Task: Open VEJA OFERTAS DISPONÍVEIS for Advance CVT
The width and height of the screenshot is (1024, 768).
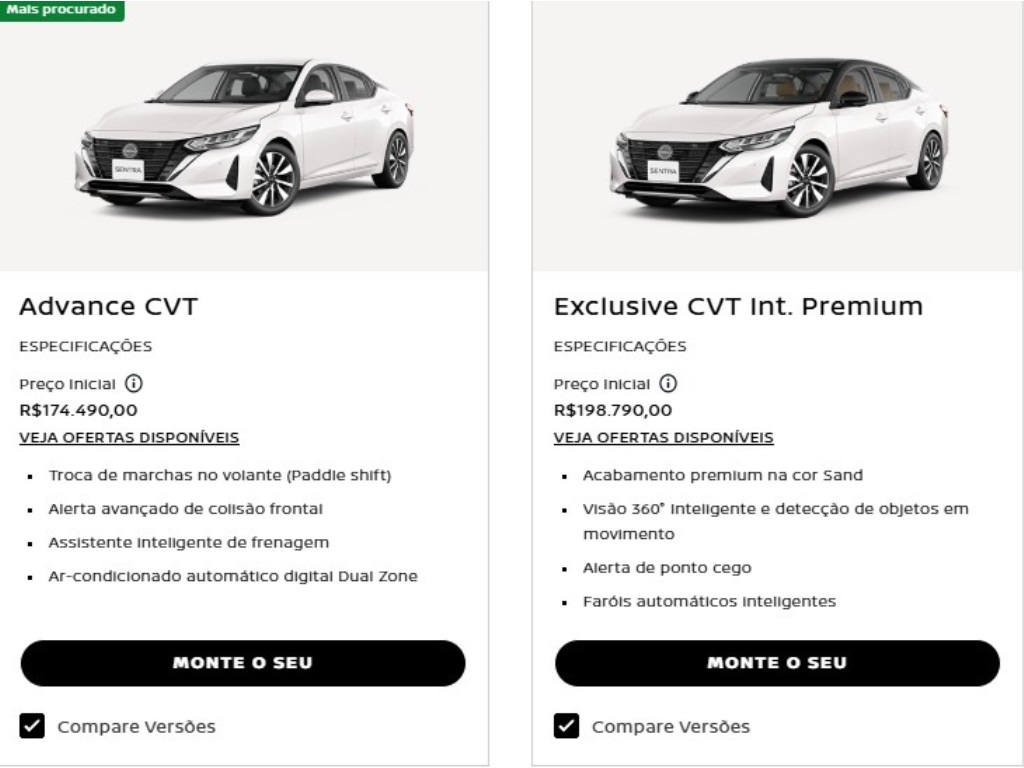Action: (x=129, y=438)
